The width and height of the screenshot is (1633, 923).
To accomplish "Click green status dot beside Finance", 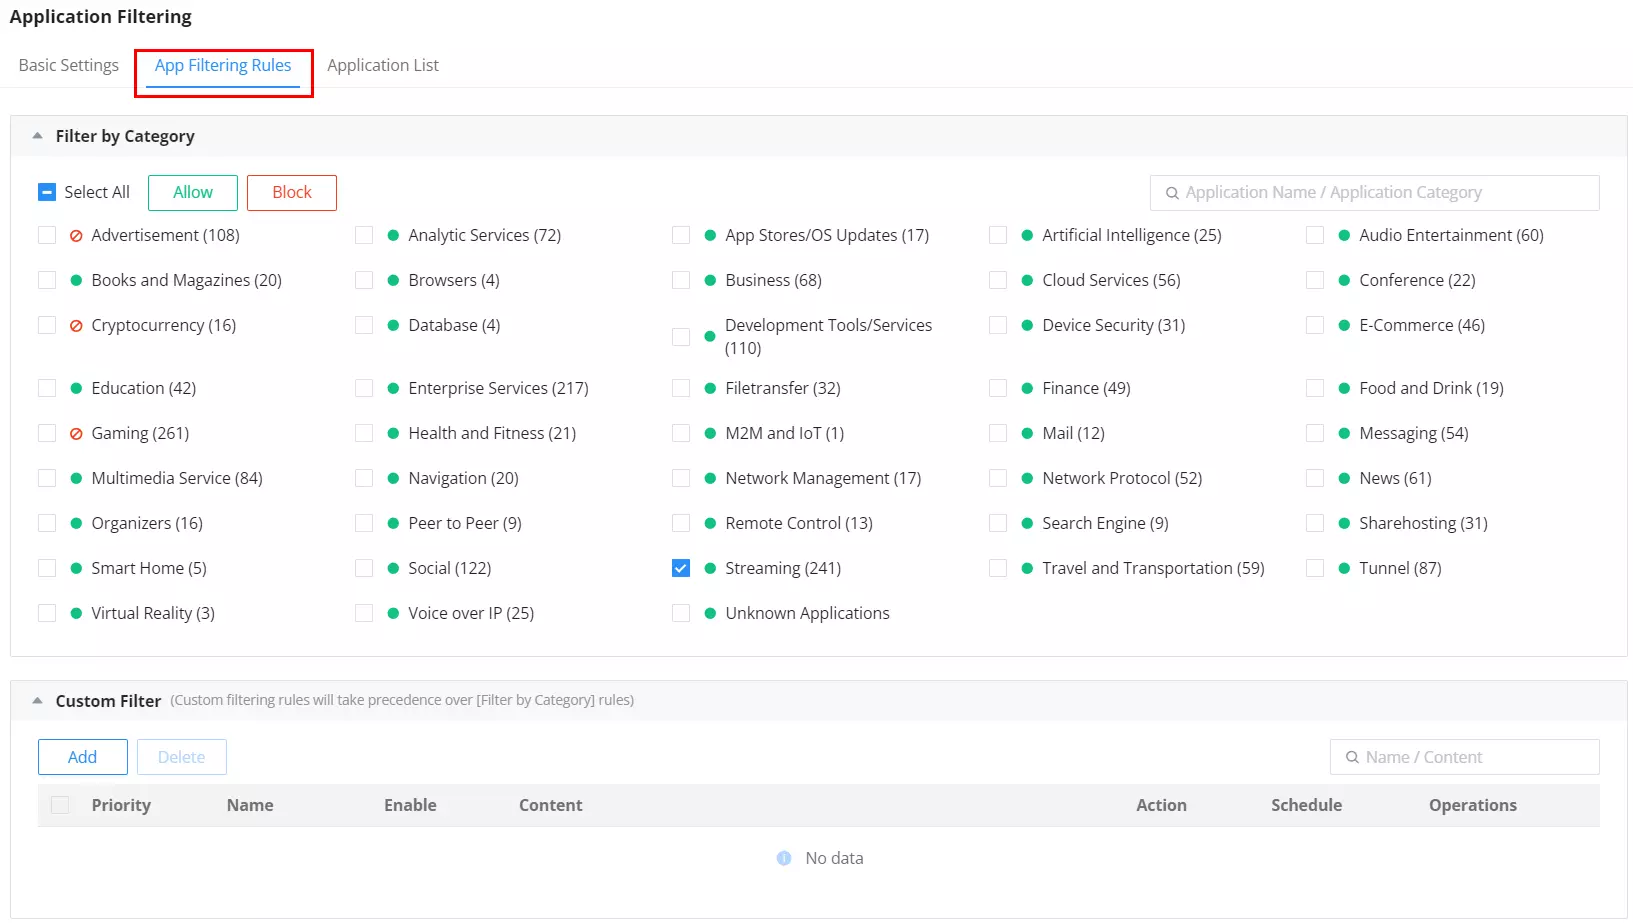I will tap(1027, 389).
